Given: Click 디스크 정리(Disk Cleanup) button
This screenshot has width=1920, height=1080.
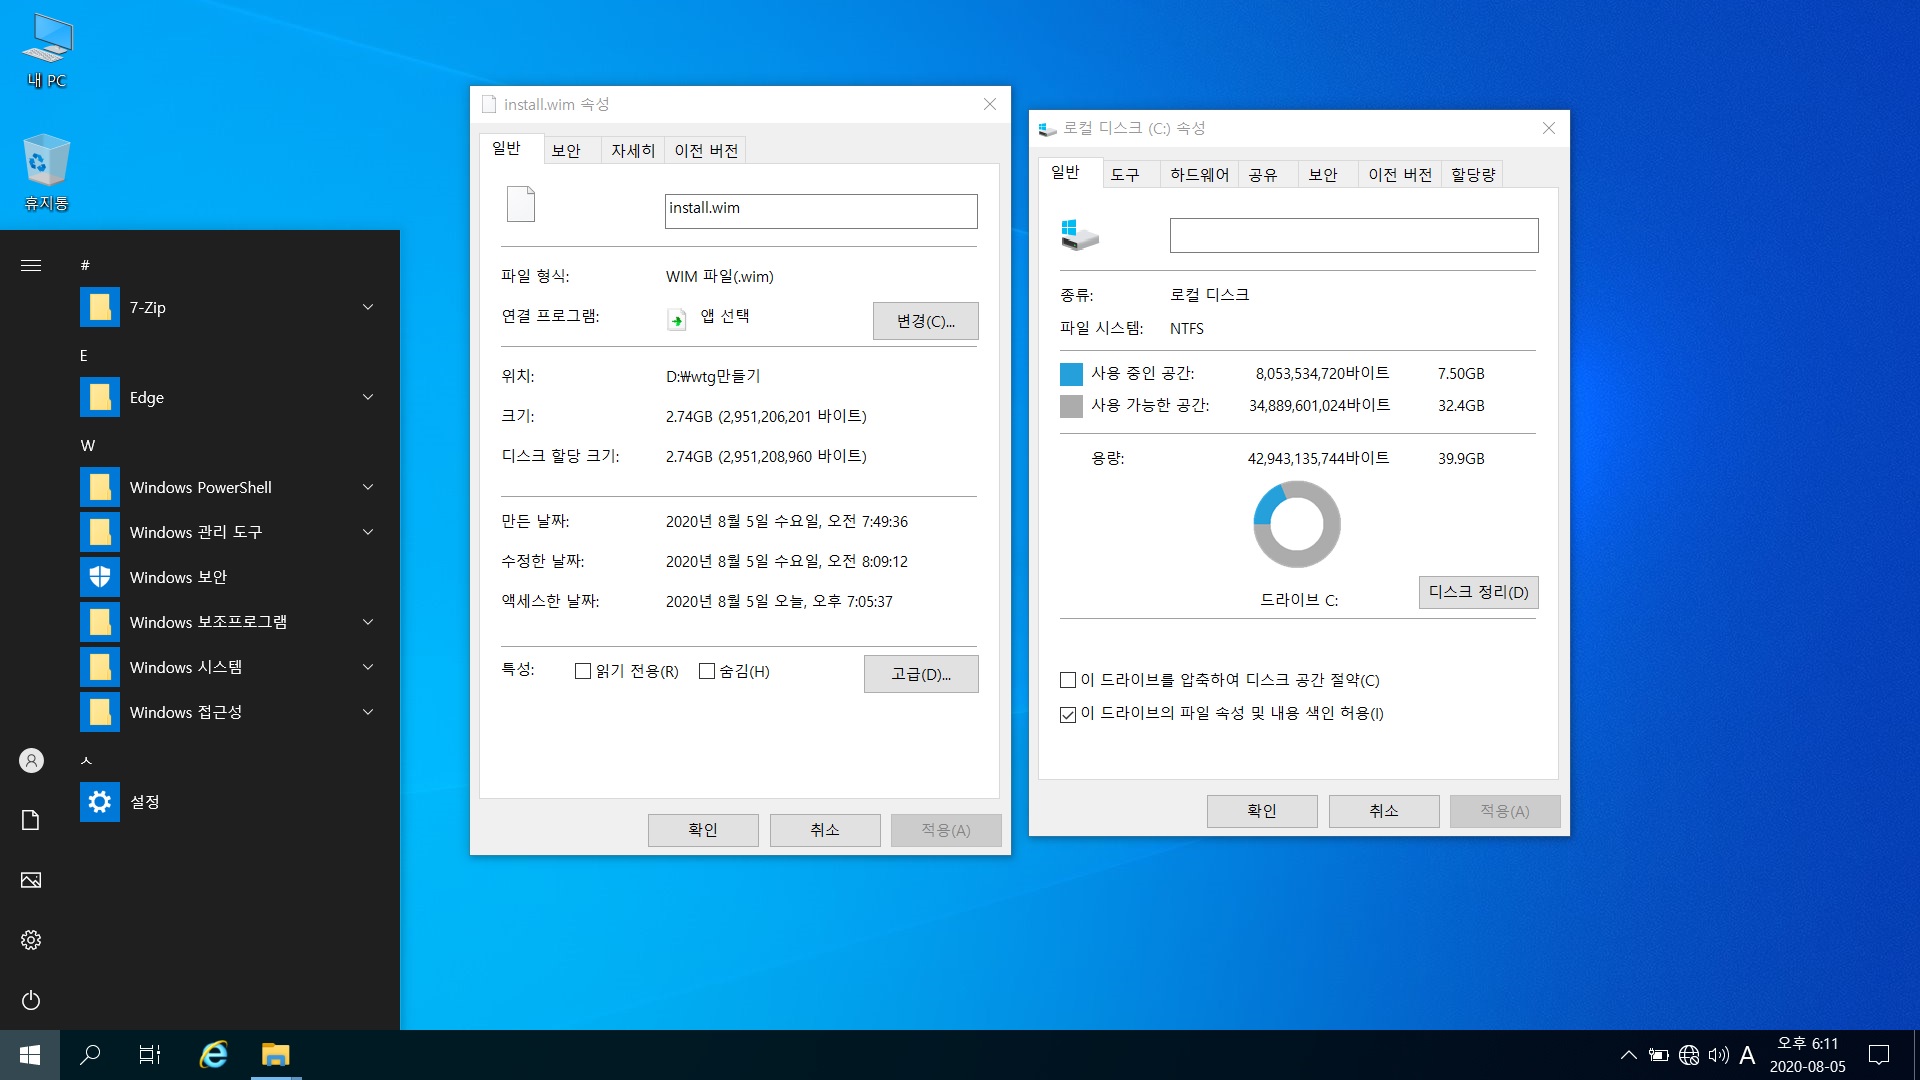Looking at the screenshot, I should pyautogui.click(x=1477, y=591).
